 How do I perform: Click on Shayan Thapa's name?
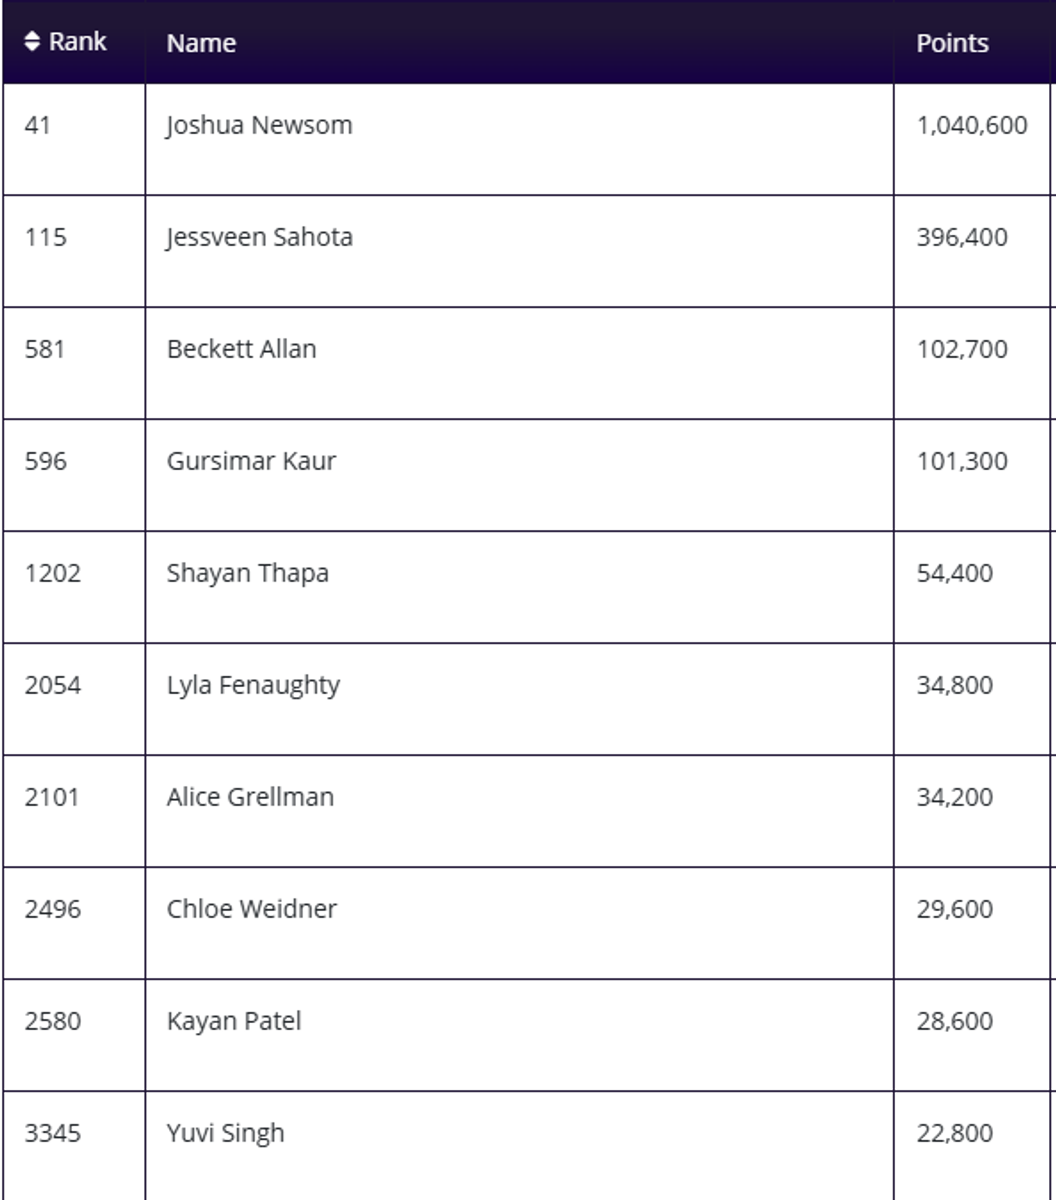[247, 574]
